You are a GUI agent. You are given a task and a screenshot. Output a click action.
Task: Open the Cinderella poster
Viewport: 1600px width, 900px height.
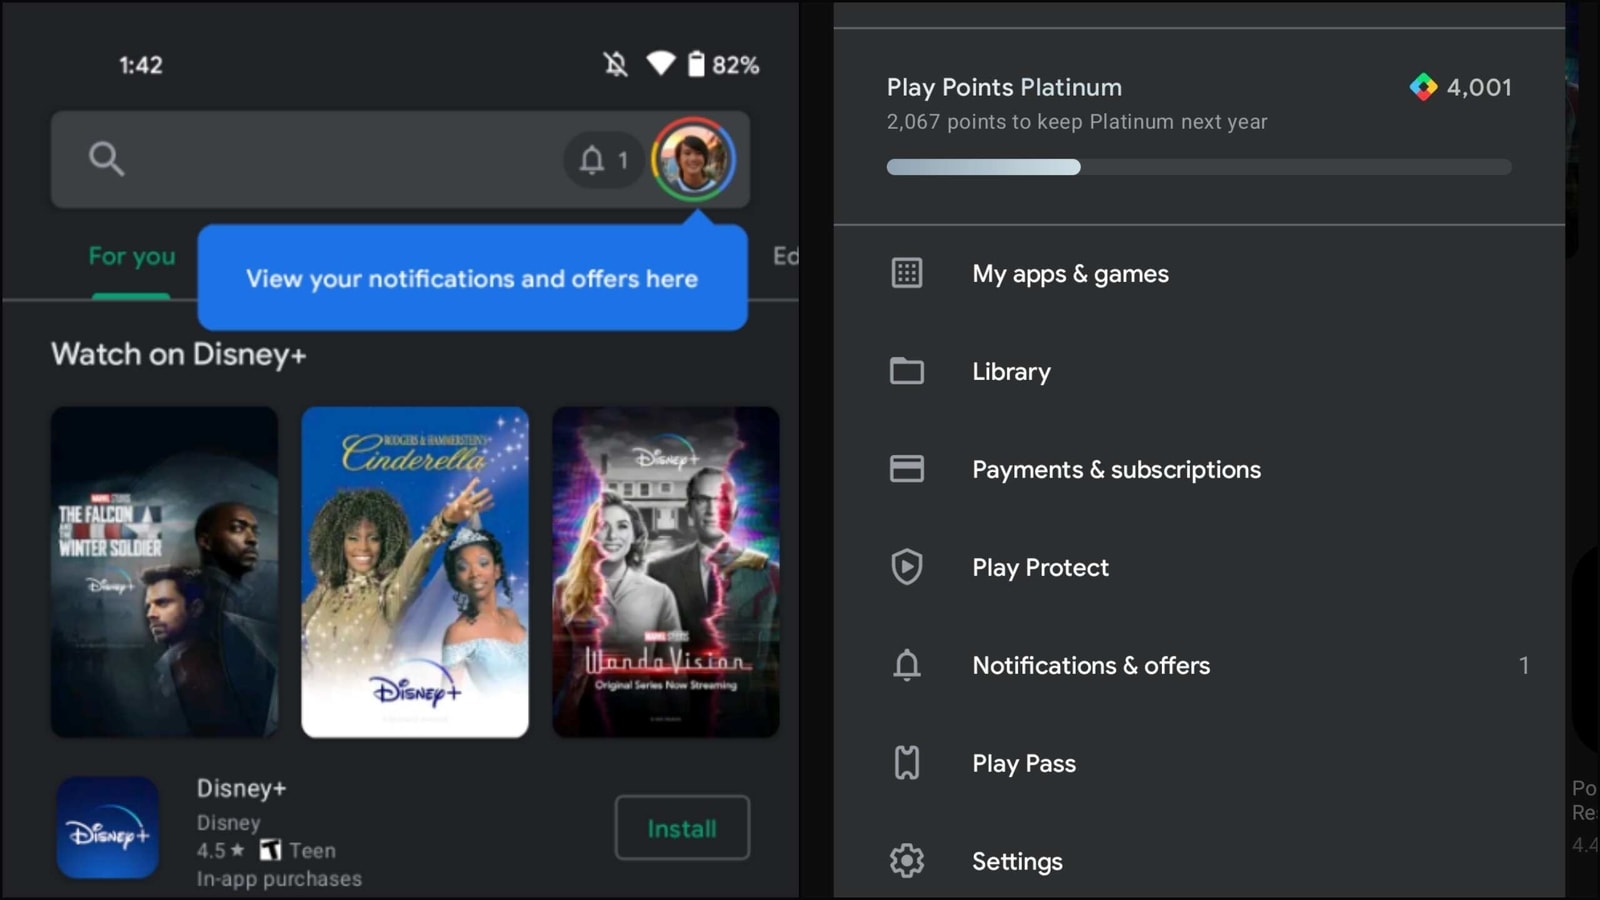click(415, 572)
